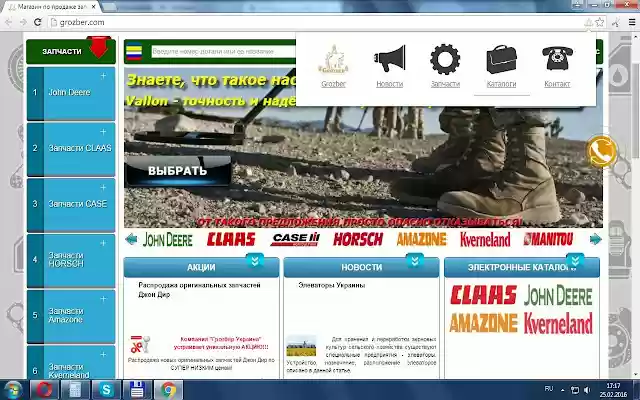
Task: Open CLAAS electronic catalog logo
Action: coord(483,295)
